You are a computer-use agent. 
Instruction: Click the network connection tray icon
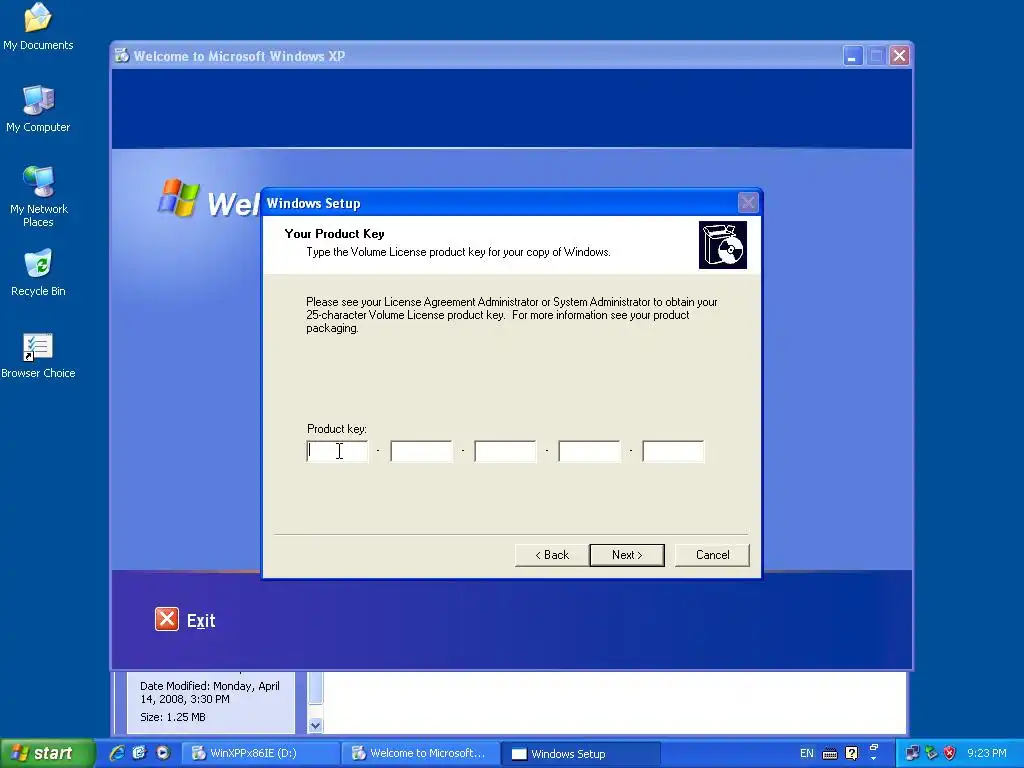(912, 754)
